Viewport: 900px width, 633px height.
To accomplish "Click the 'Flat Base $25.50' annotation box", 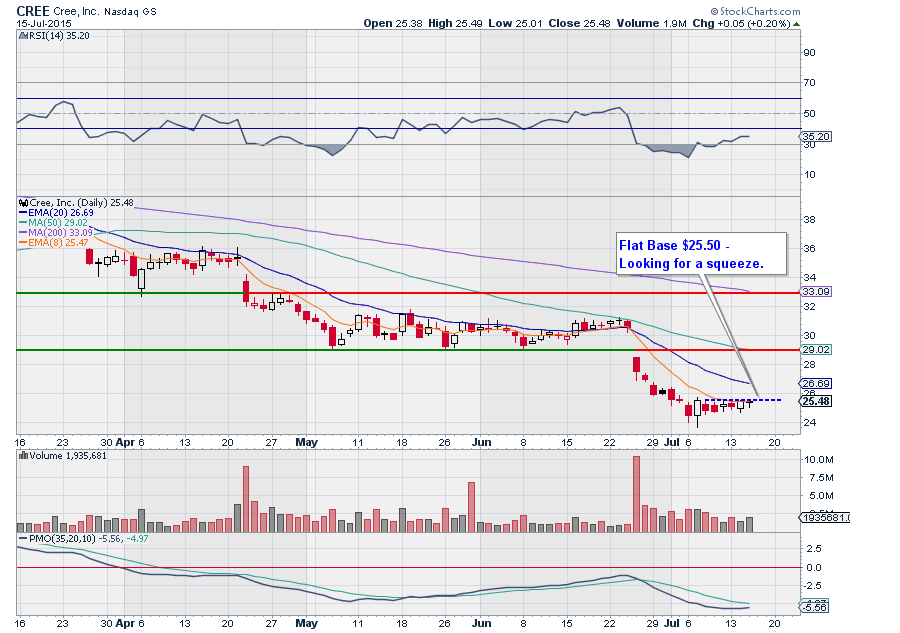I will [701, 254].
